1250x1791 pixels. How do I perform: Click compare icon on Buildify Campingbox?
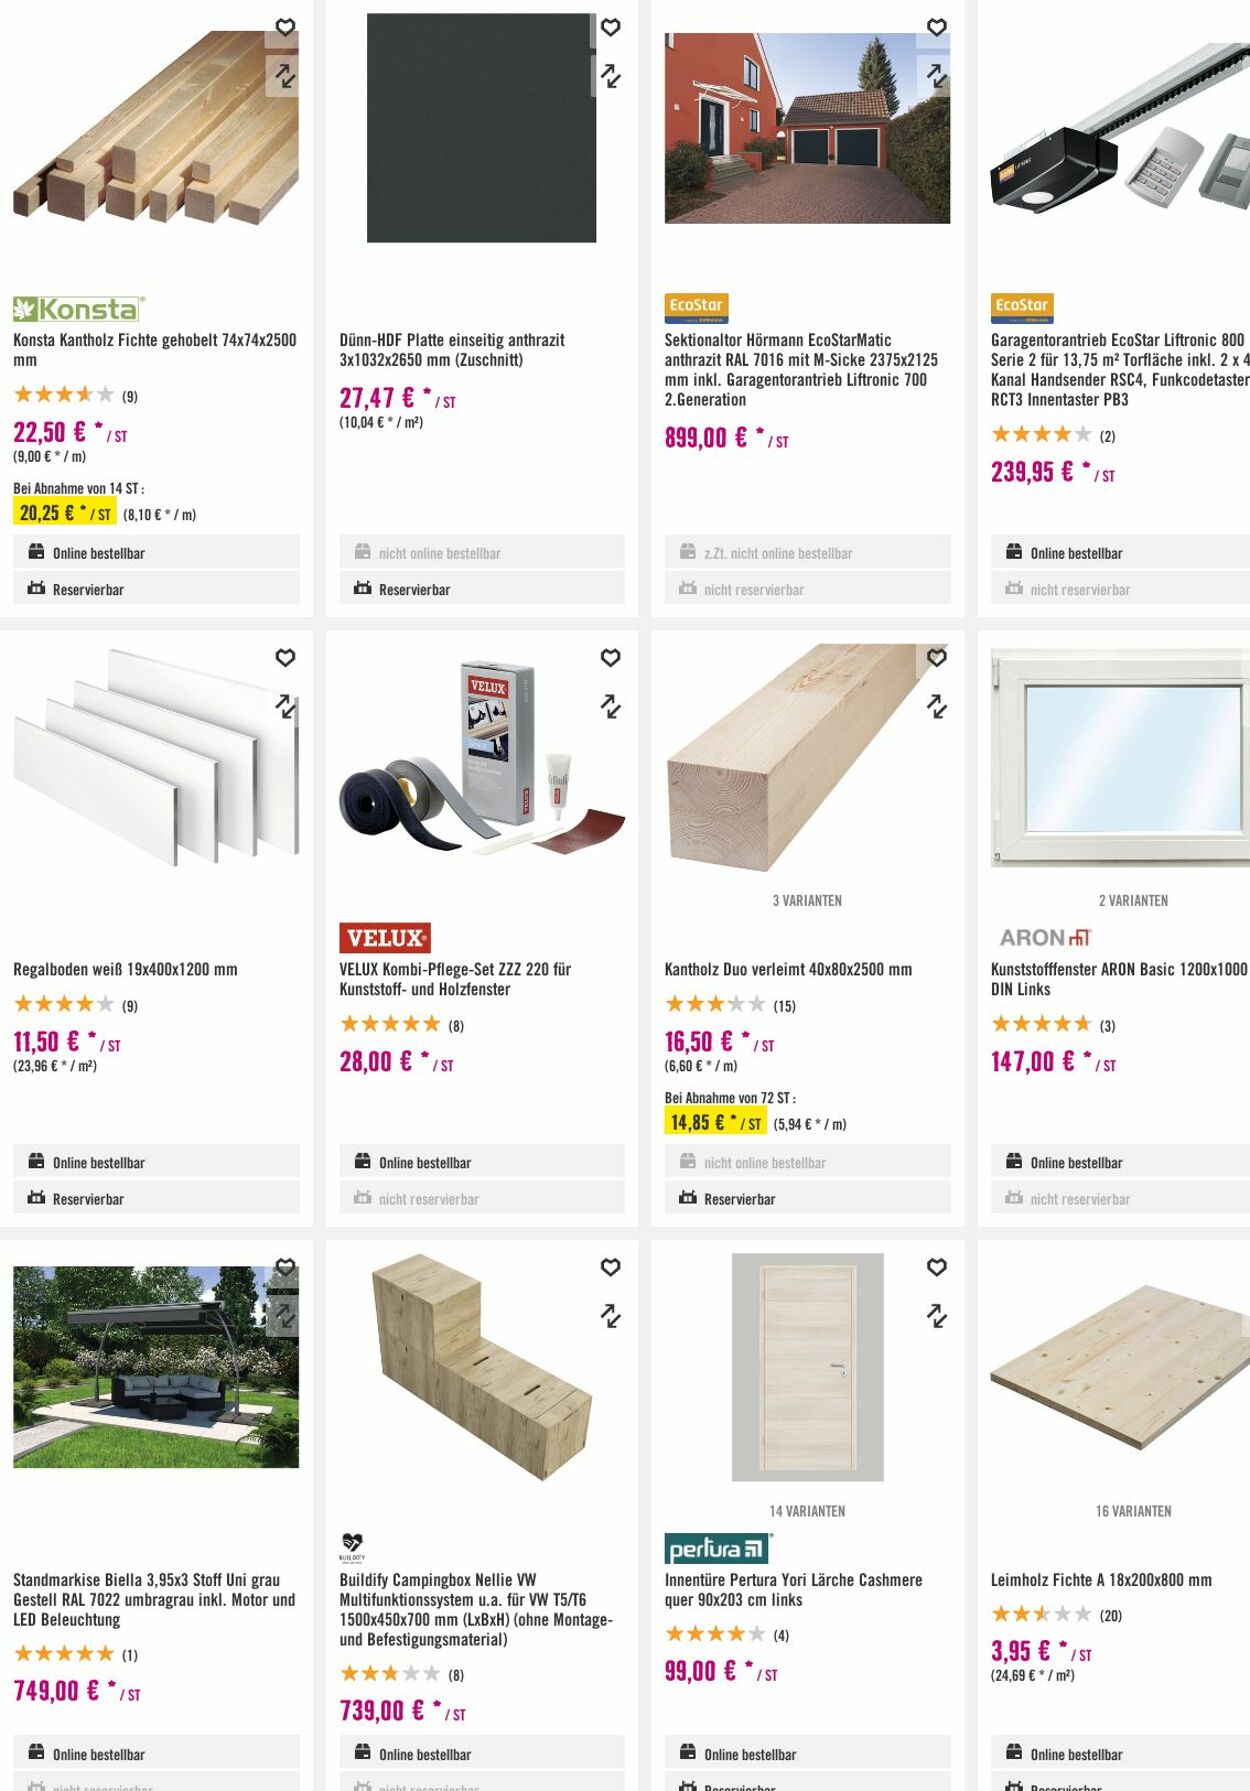click(x=610, y=1315)
